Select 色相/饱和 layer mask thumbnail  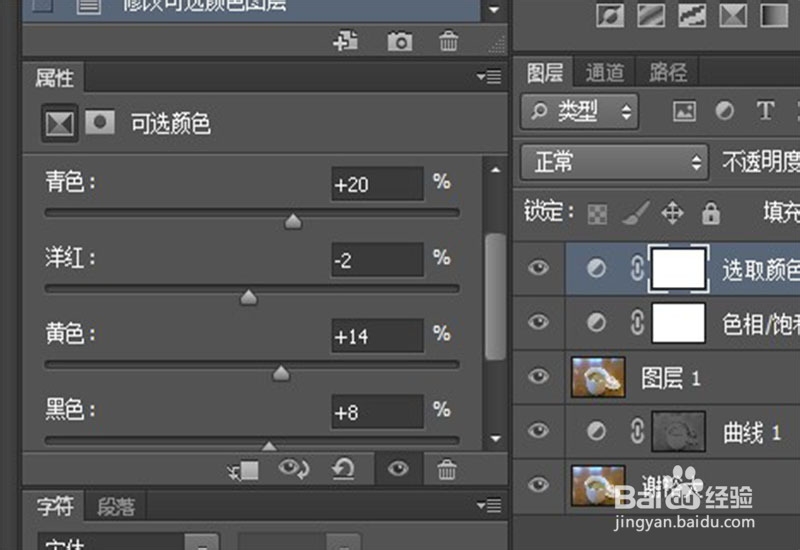coord(678,323)
